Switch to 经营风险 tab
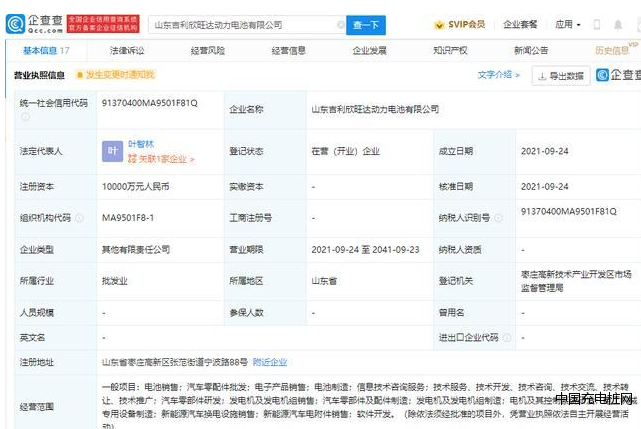The width and height of the screenshot is (641, 429). coord(208,51)
